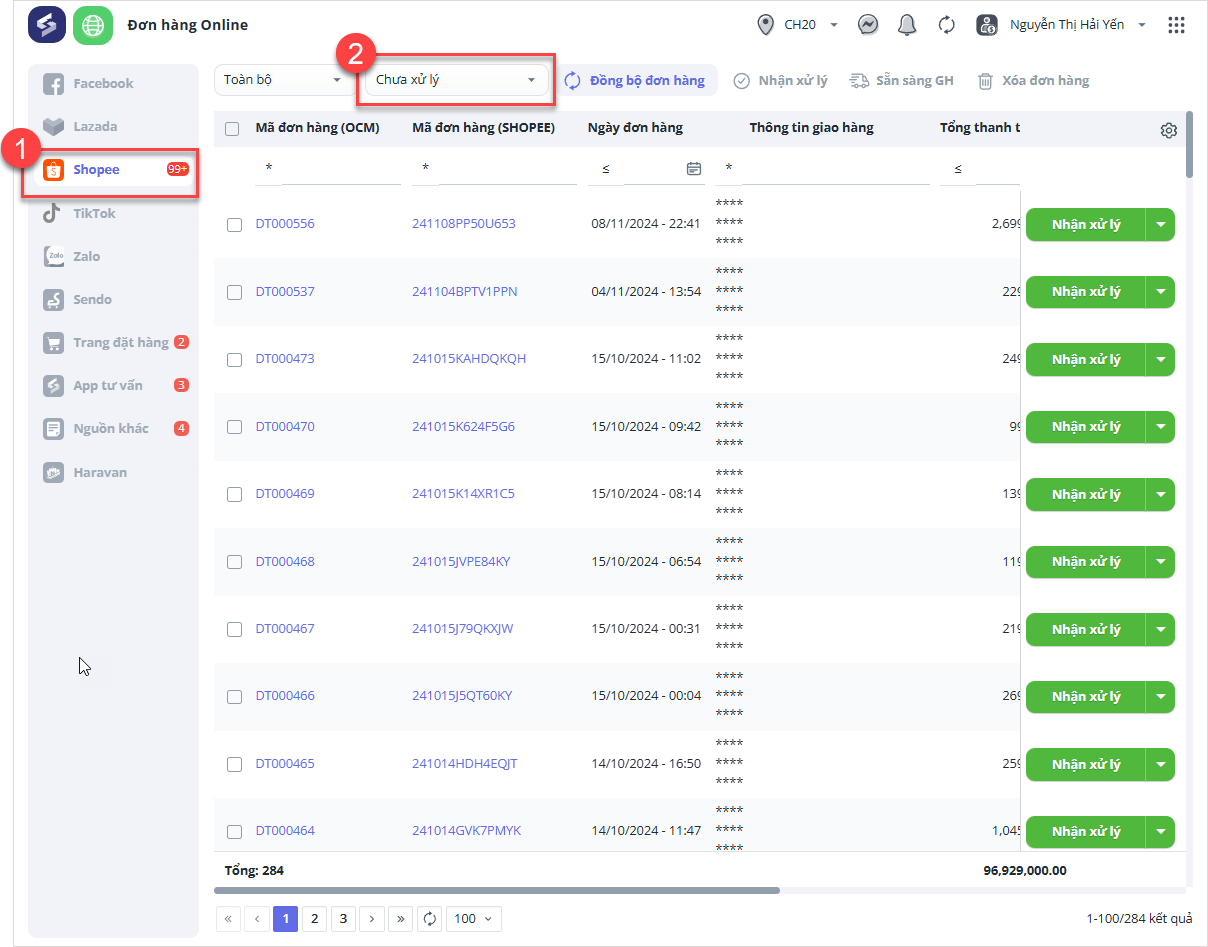The image size is (1208, 947).
Task: Check the box for order DT000468
Action: pos(234,562)
